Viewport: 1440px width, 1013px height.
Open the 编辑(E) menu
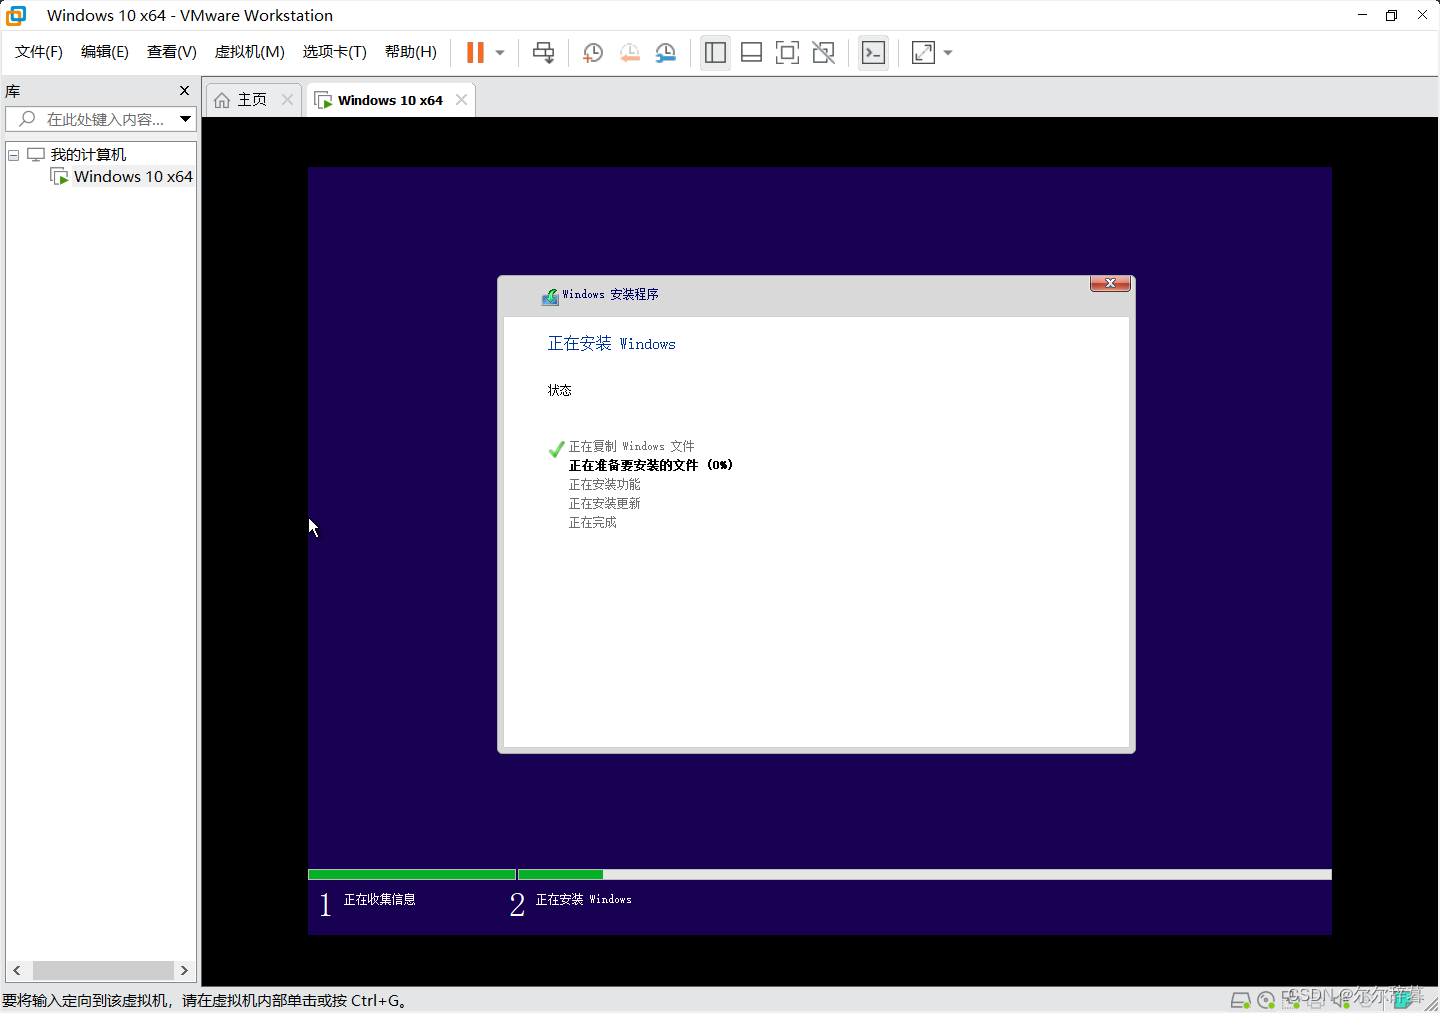105,52
